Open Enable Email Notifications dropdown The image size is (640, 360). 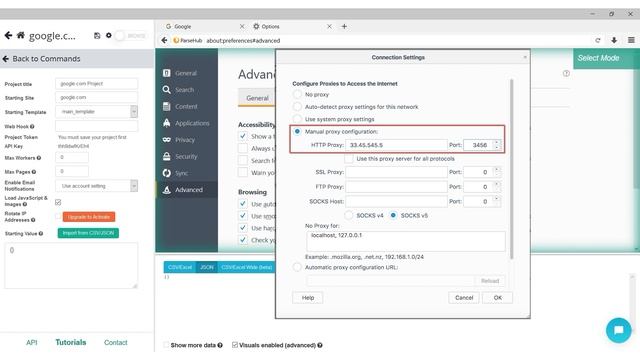(134, 186)
